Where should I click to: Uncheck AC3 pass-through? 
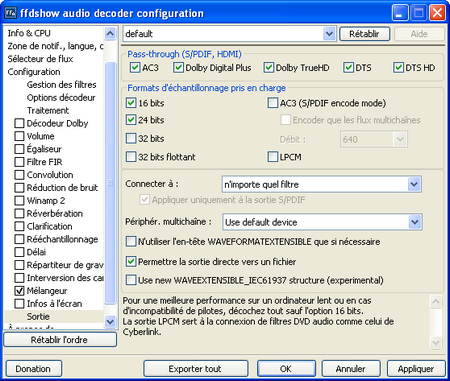click(135, 68)
